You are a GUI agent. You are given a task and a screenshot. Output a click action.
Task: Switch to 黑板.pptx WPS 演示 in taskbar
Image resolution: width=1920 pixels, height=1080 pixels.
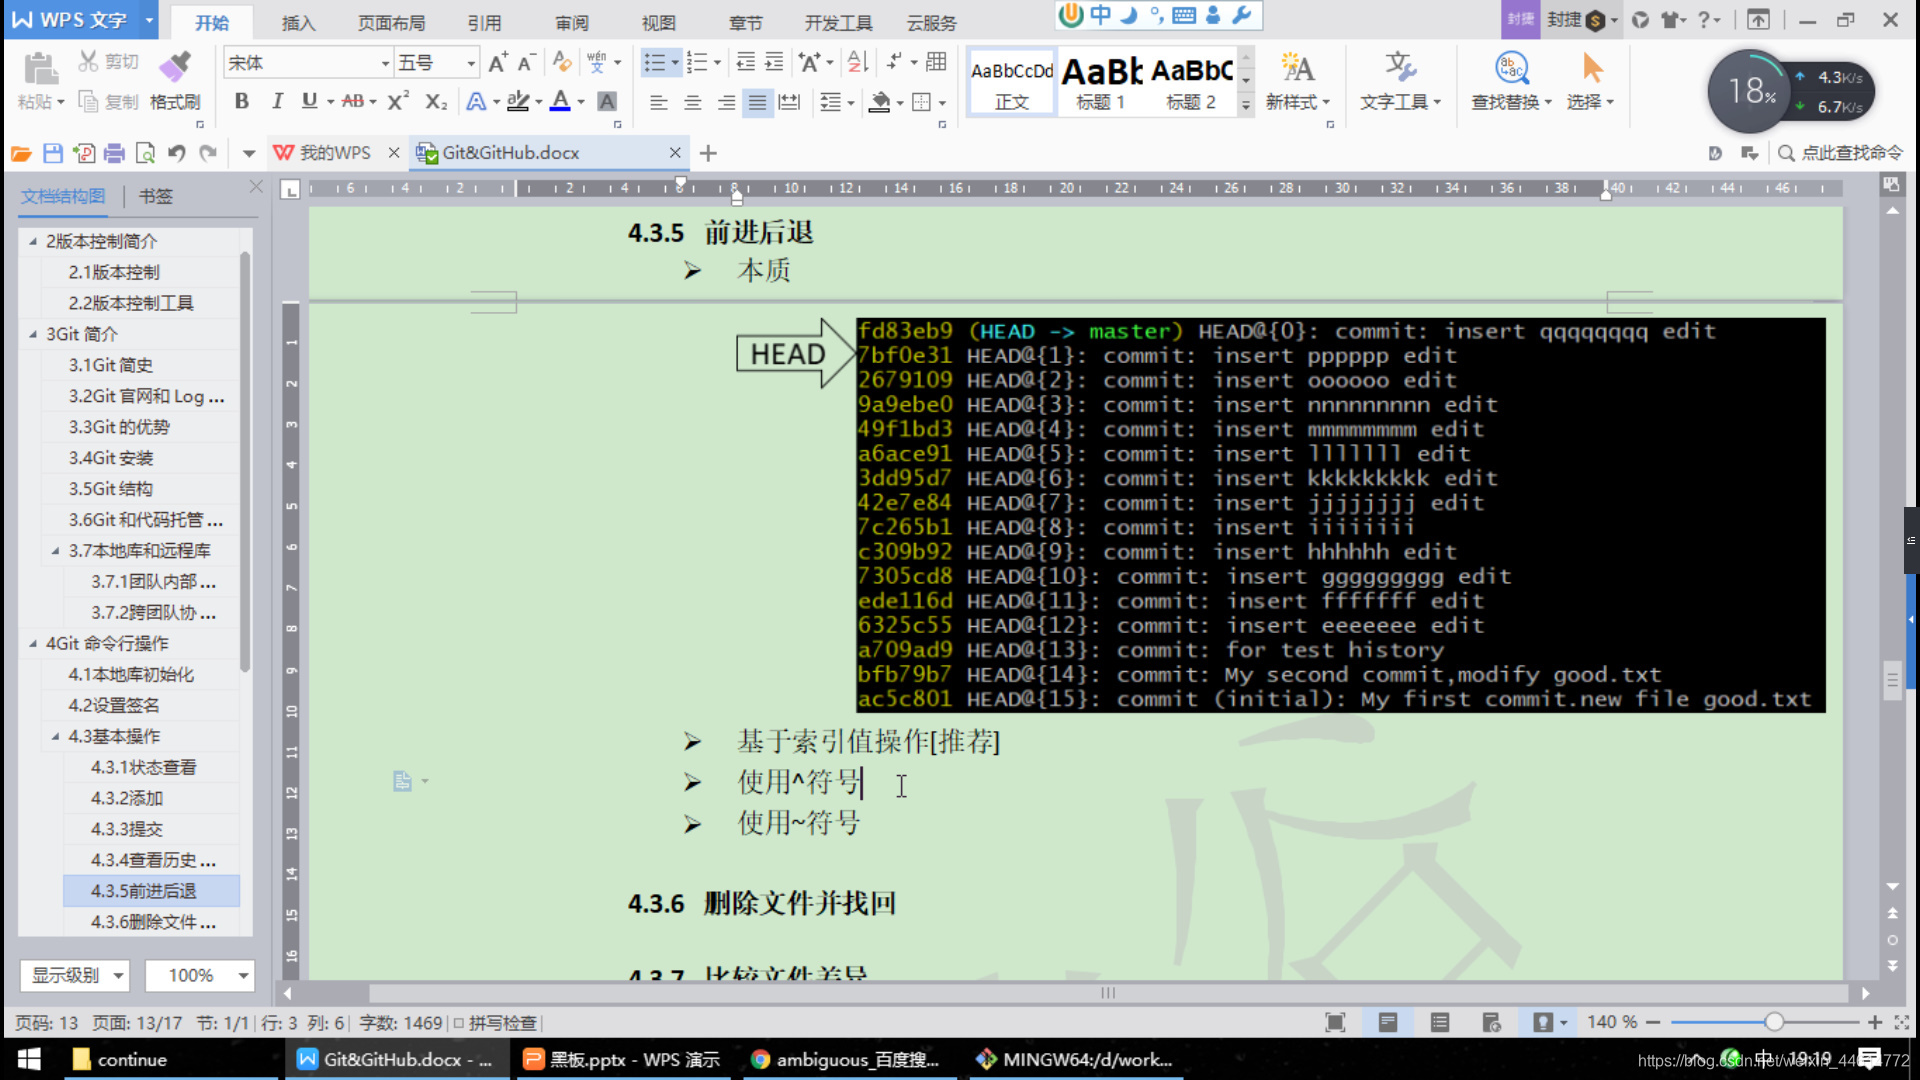click(x=622, y=1060)
